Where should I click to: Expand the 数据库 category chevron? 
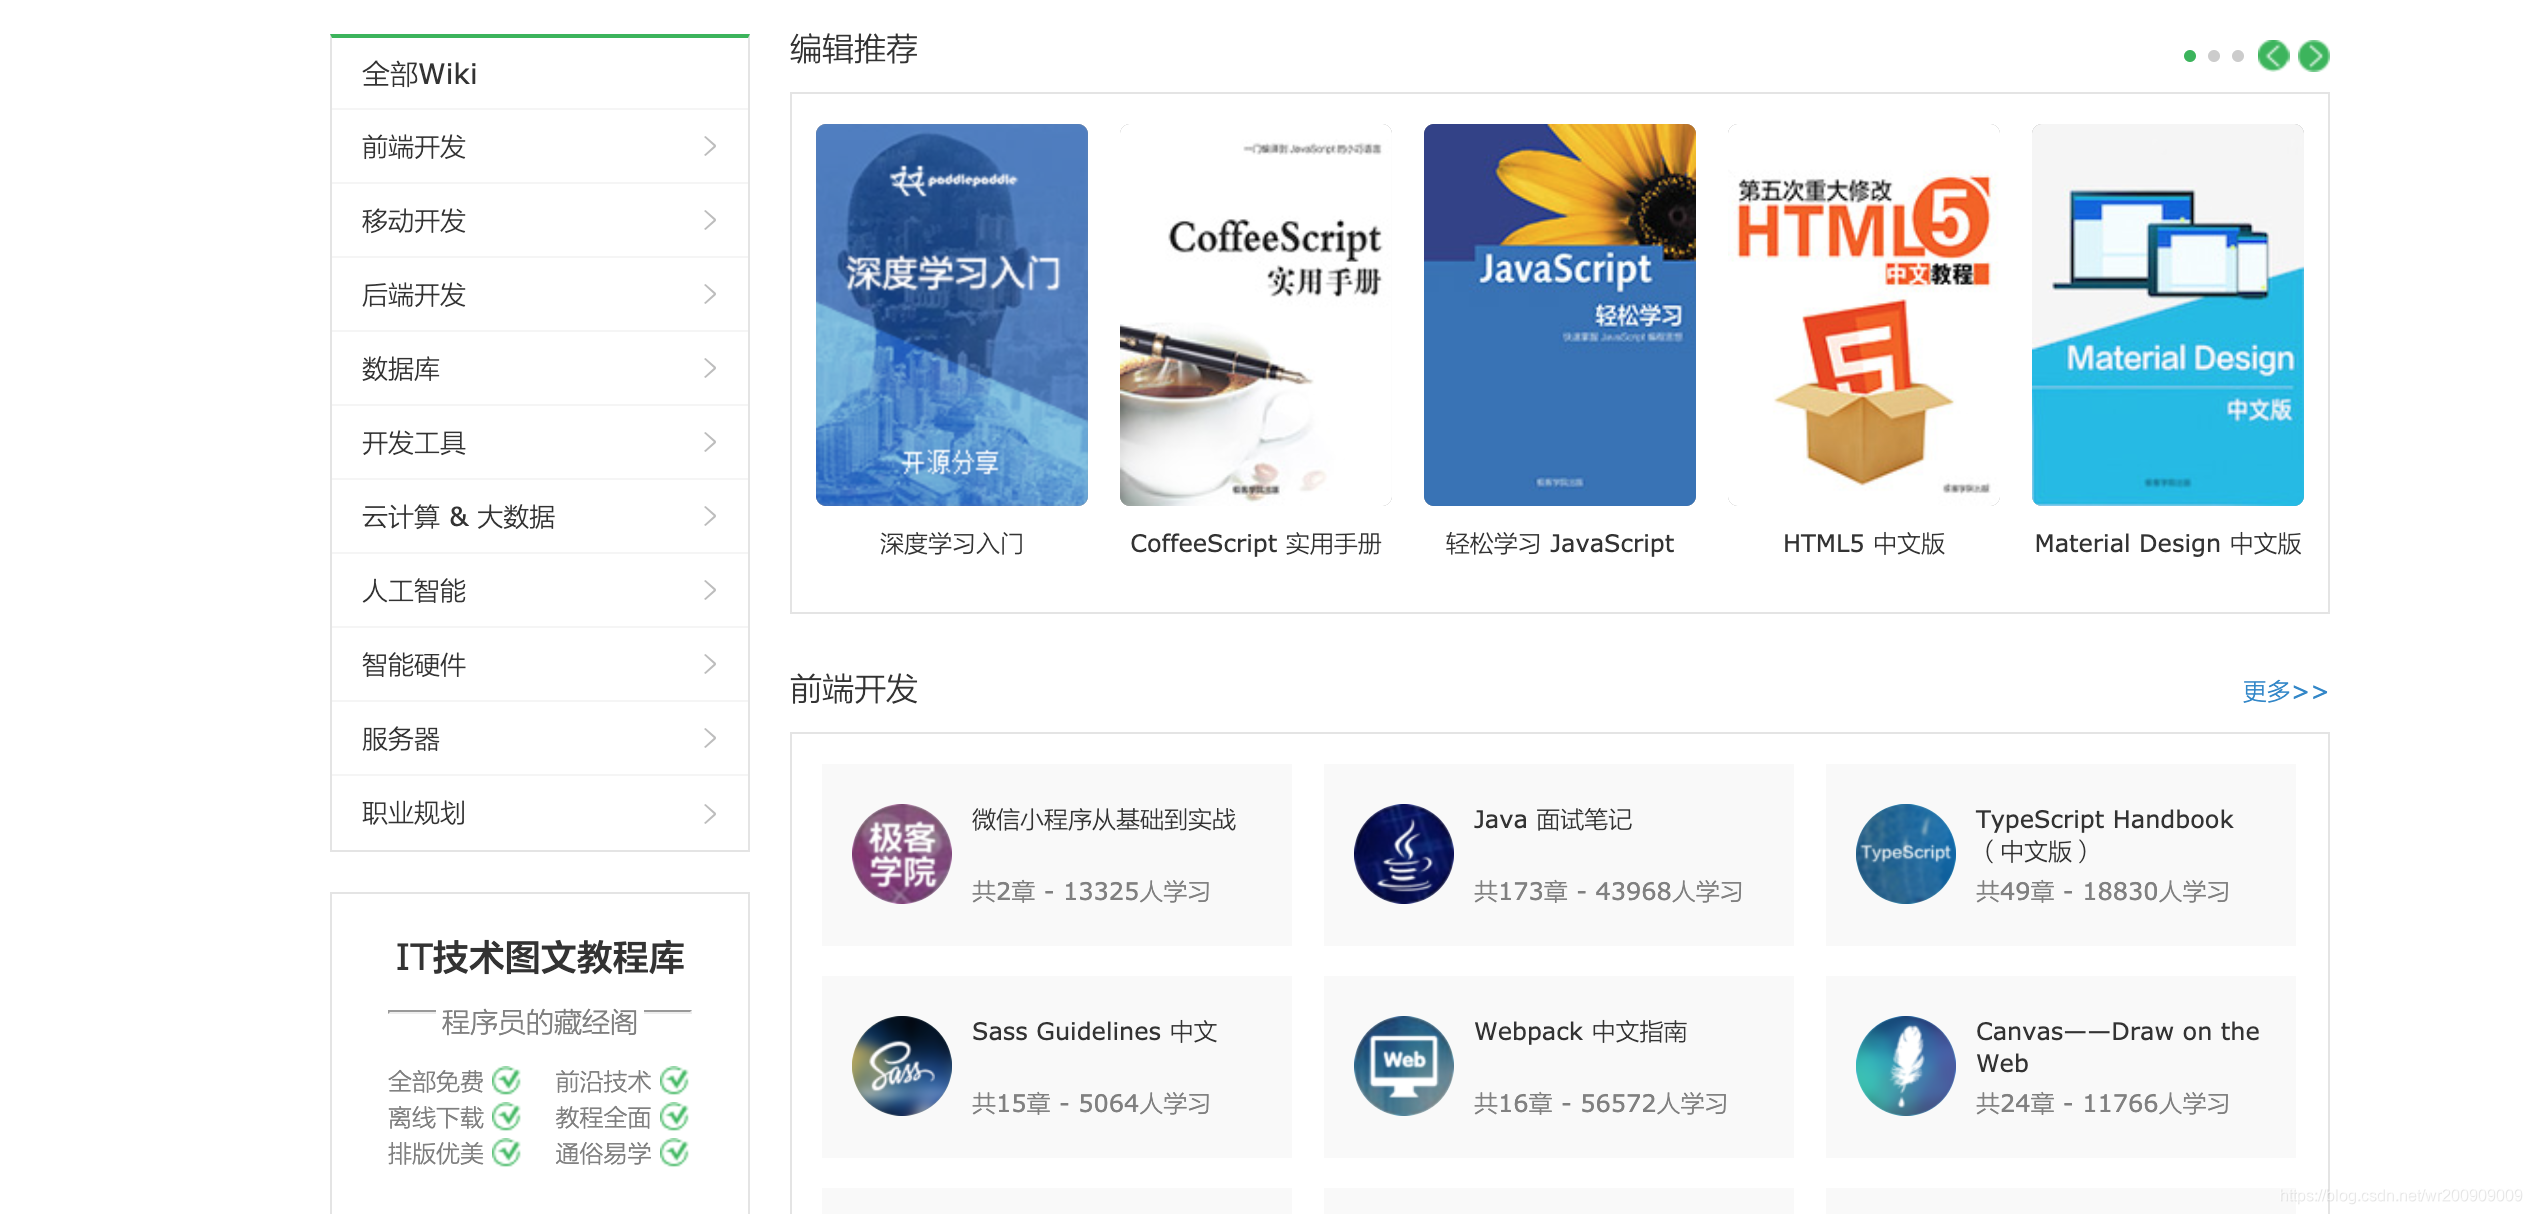click(x=710, y=368)
